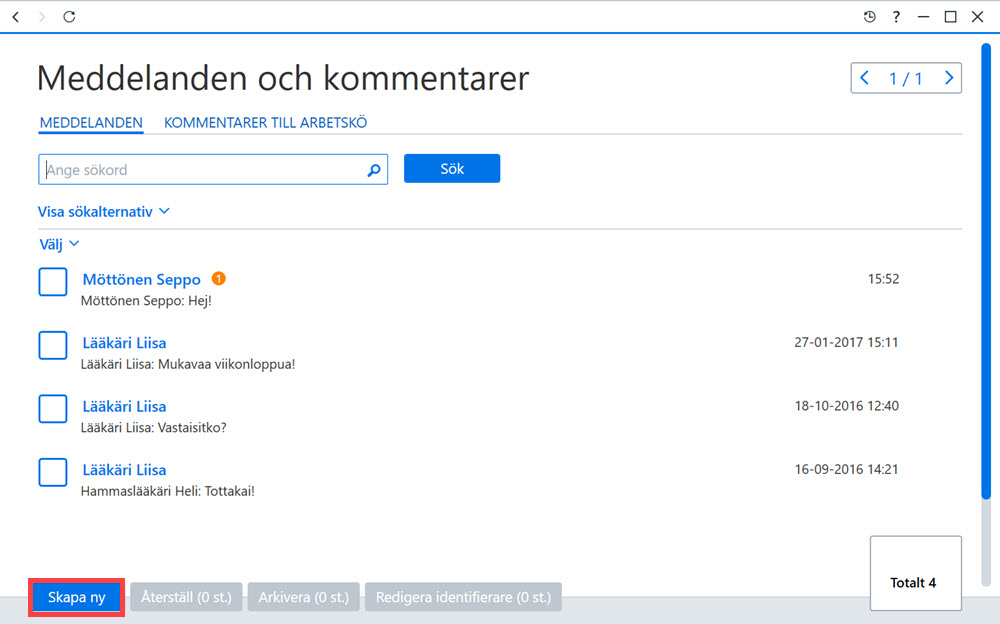Image resolution: width=1000 pixels, height=624 pixels.
Task: Reload the page with refresh icon
Action: click(69, 17)
